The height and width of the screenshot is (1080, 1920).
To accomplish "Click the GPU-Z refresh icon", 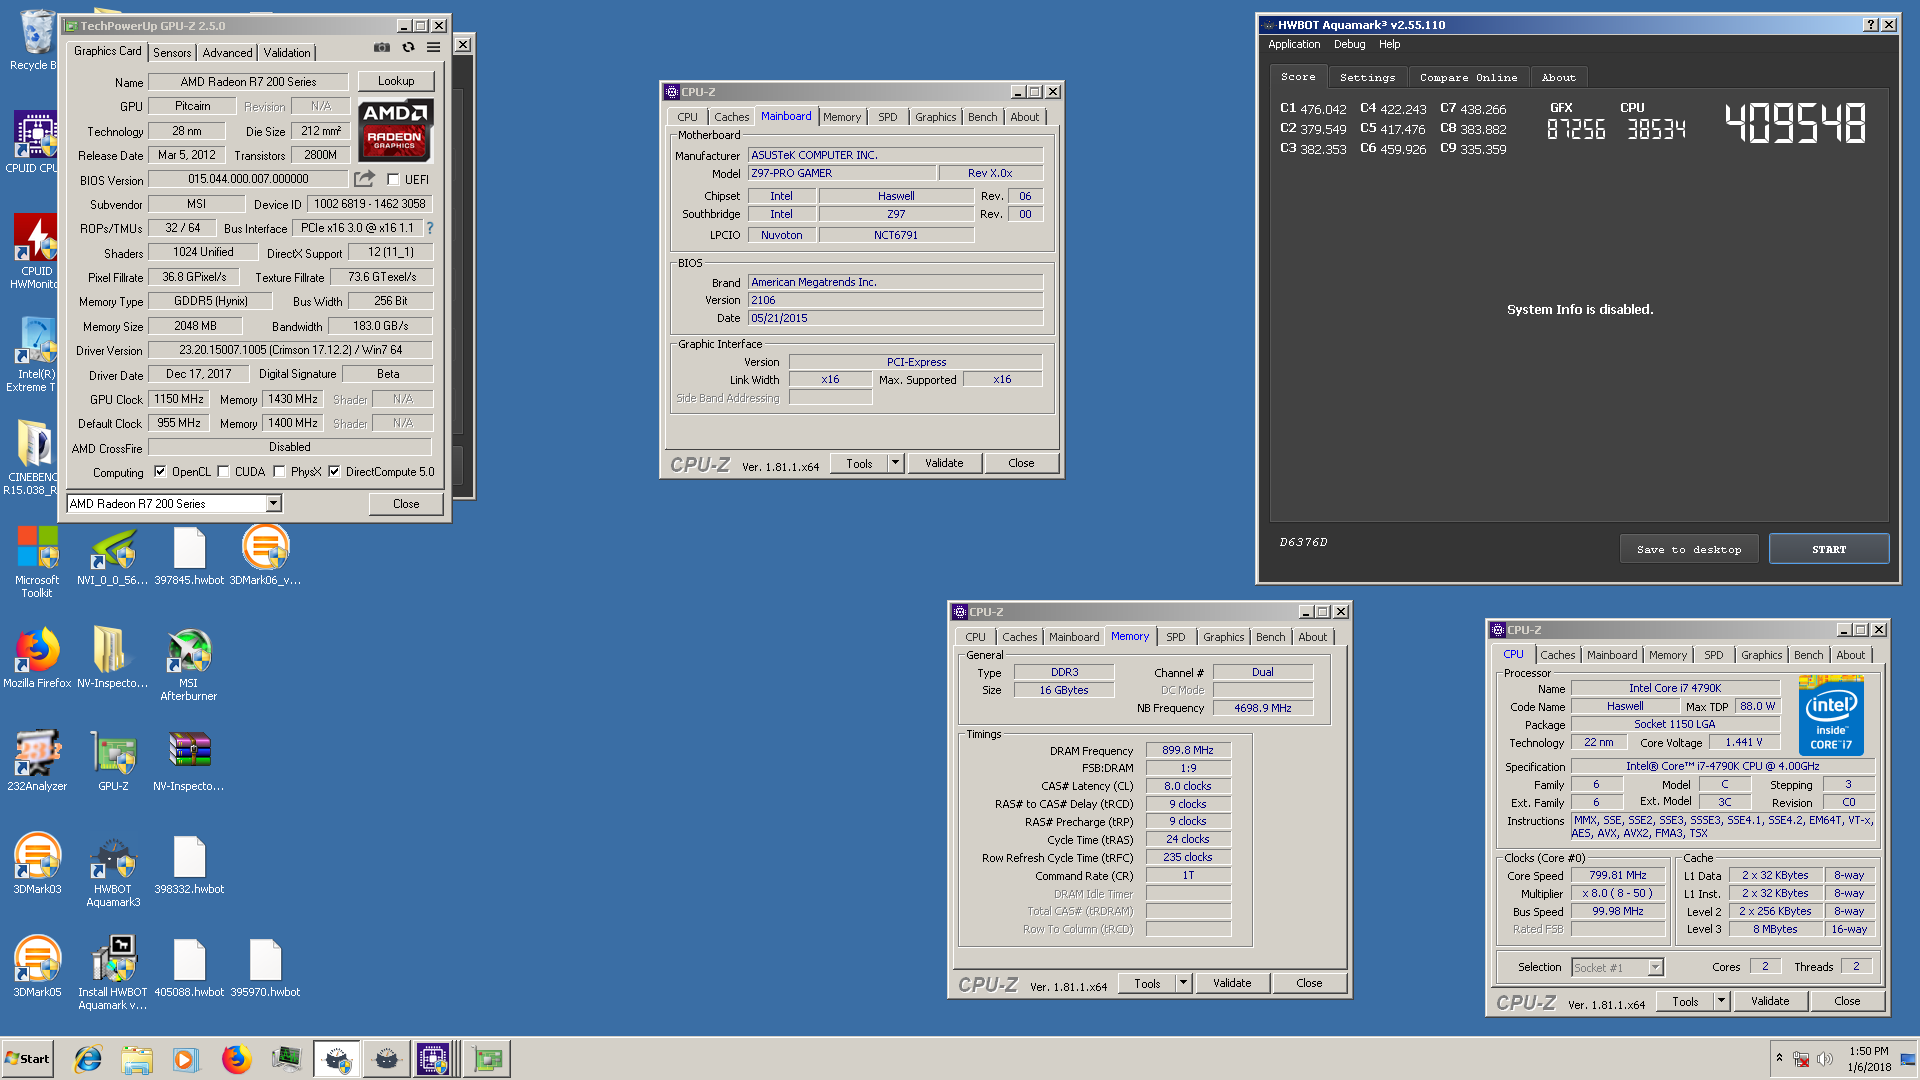I will 408,47.
